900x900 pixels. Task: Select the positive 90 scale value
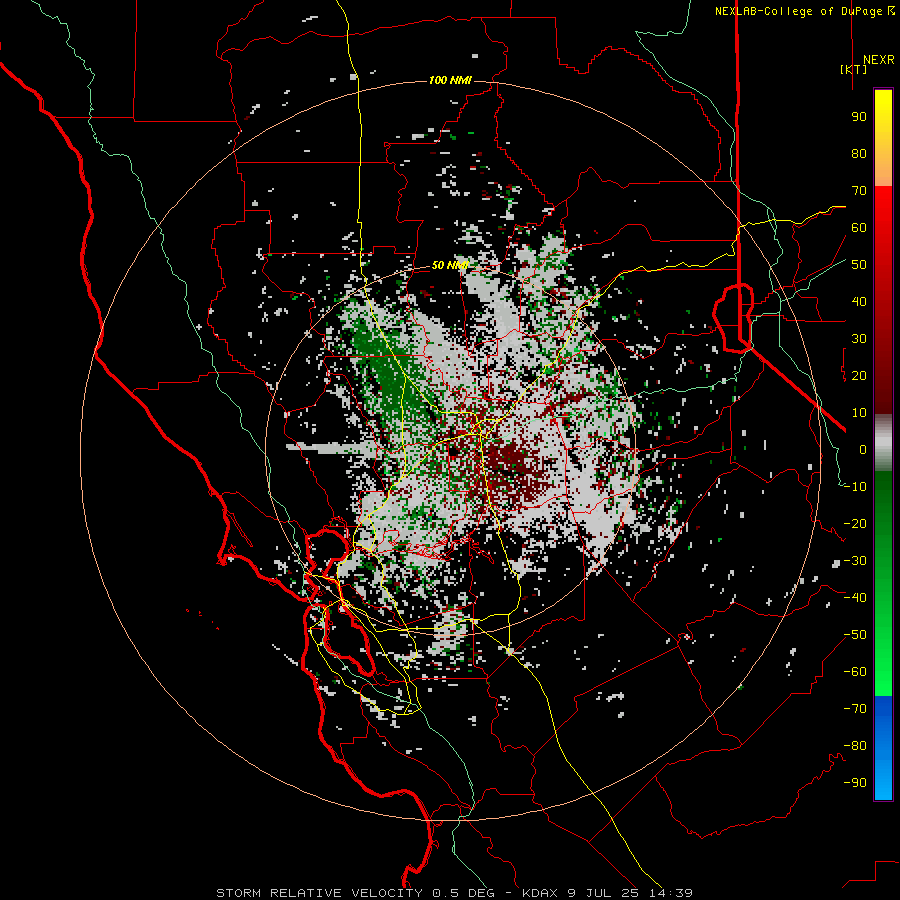[859, 117]
